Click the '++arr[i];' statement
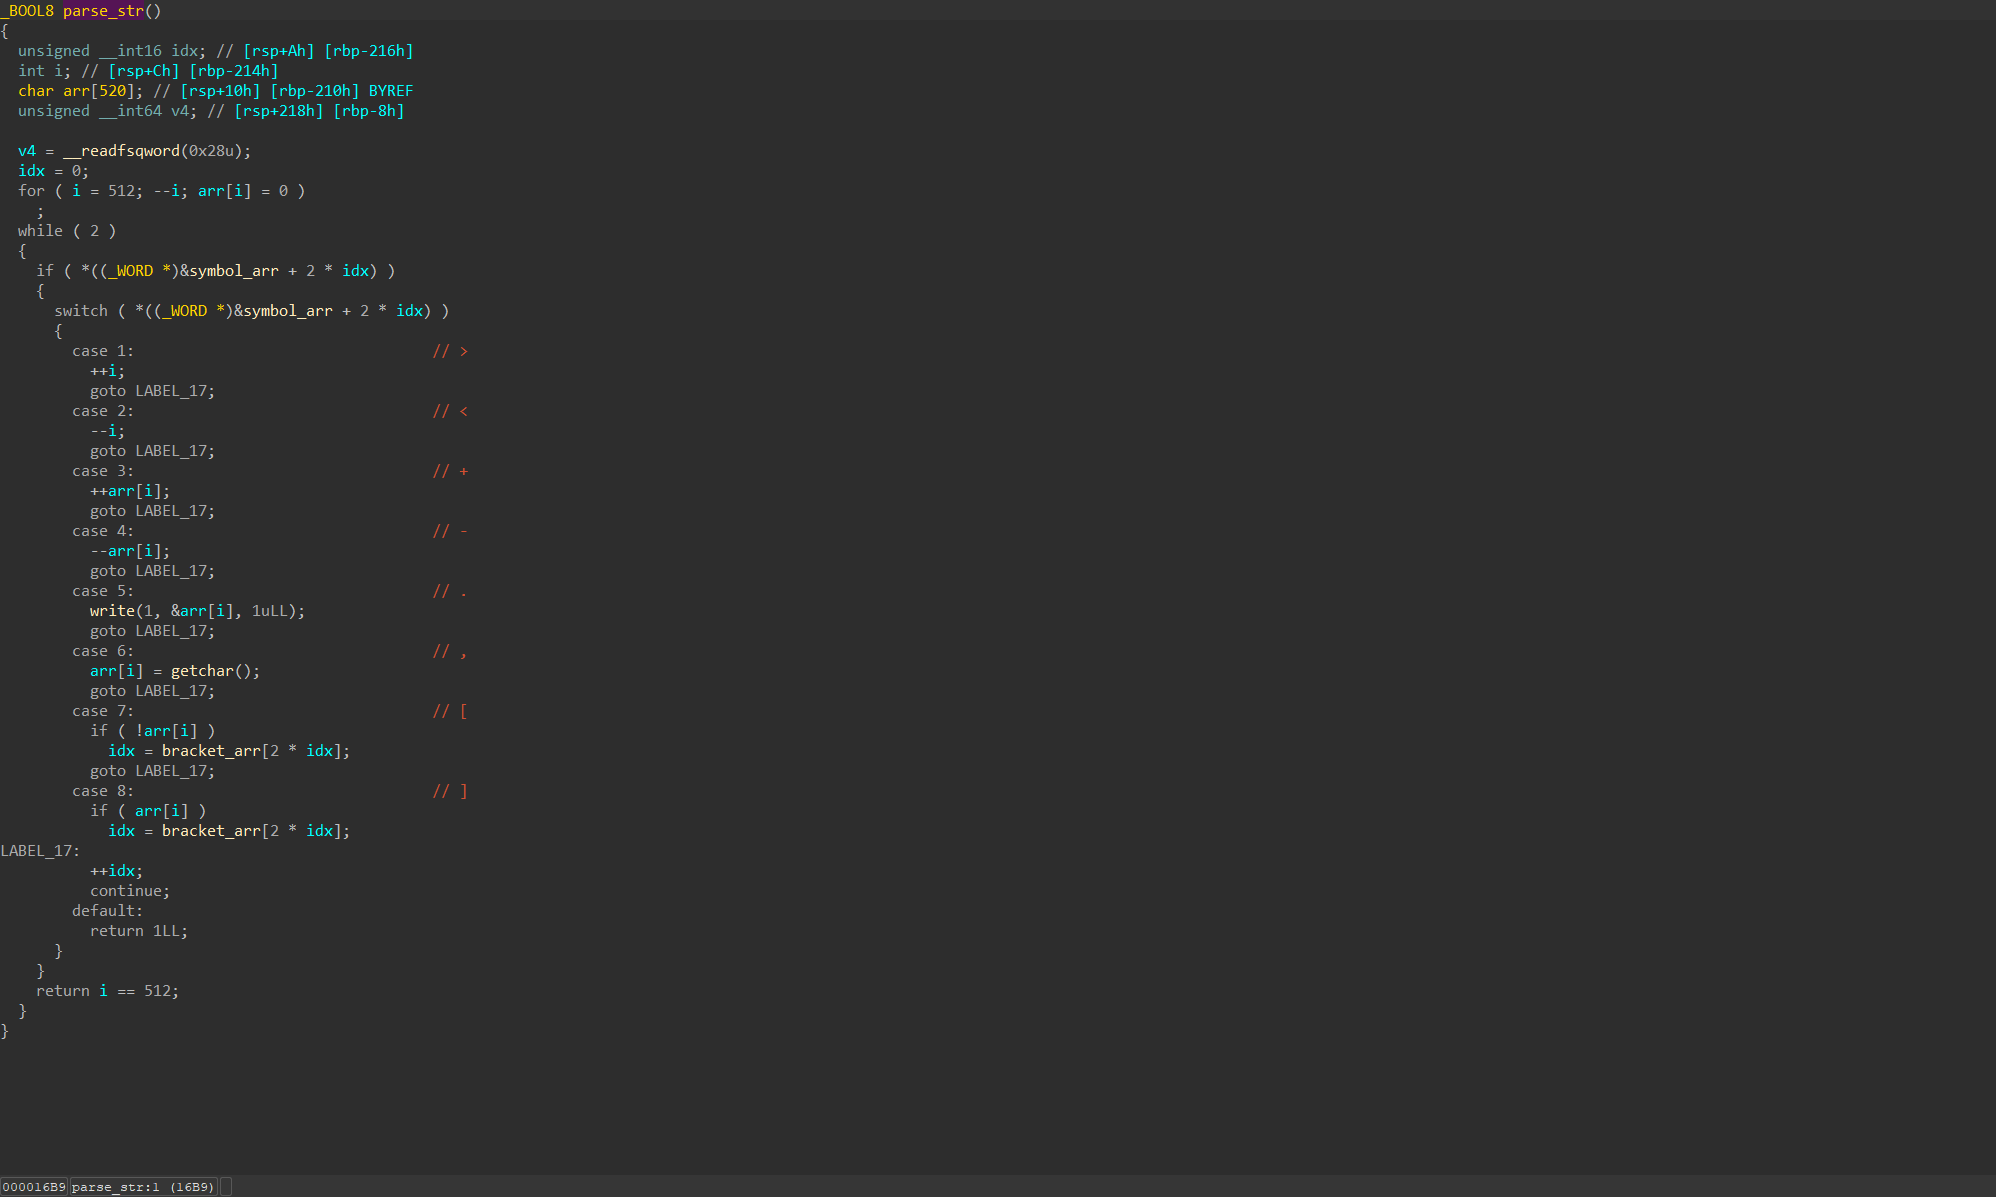The width and height of the screenshot is (1996, 1197). 130,491
